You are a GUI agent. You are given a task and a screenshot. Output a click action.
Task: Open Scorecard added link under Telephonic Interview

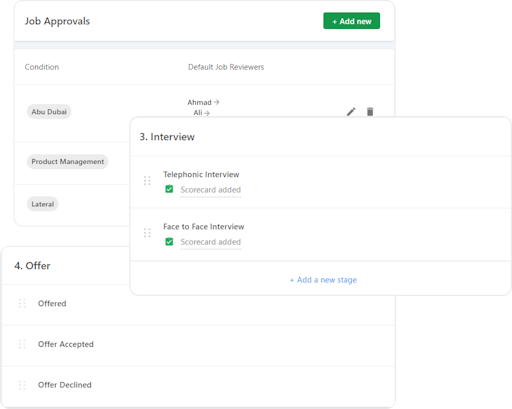211,190
